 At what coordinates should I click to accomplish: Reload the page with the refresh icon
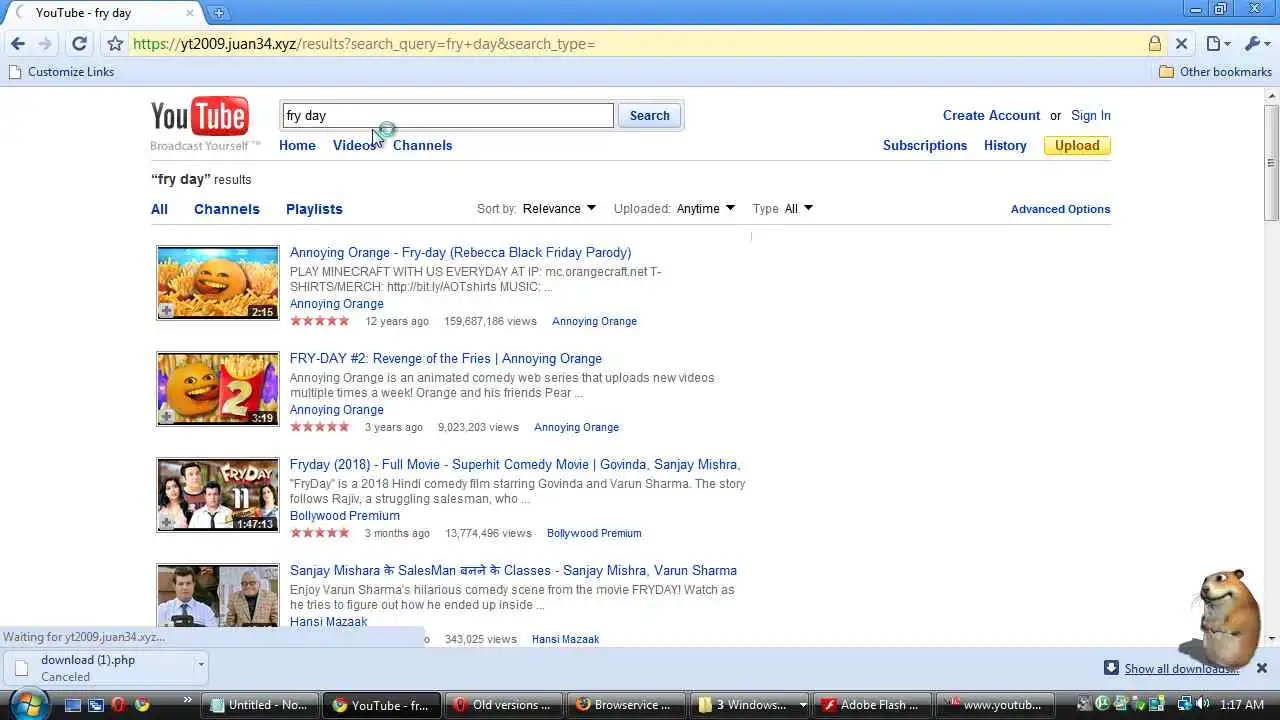tap(79, 44)
